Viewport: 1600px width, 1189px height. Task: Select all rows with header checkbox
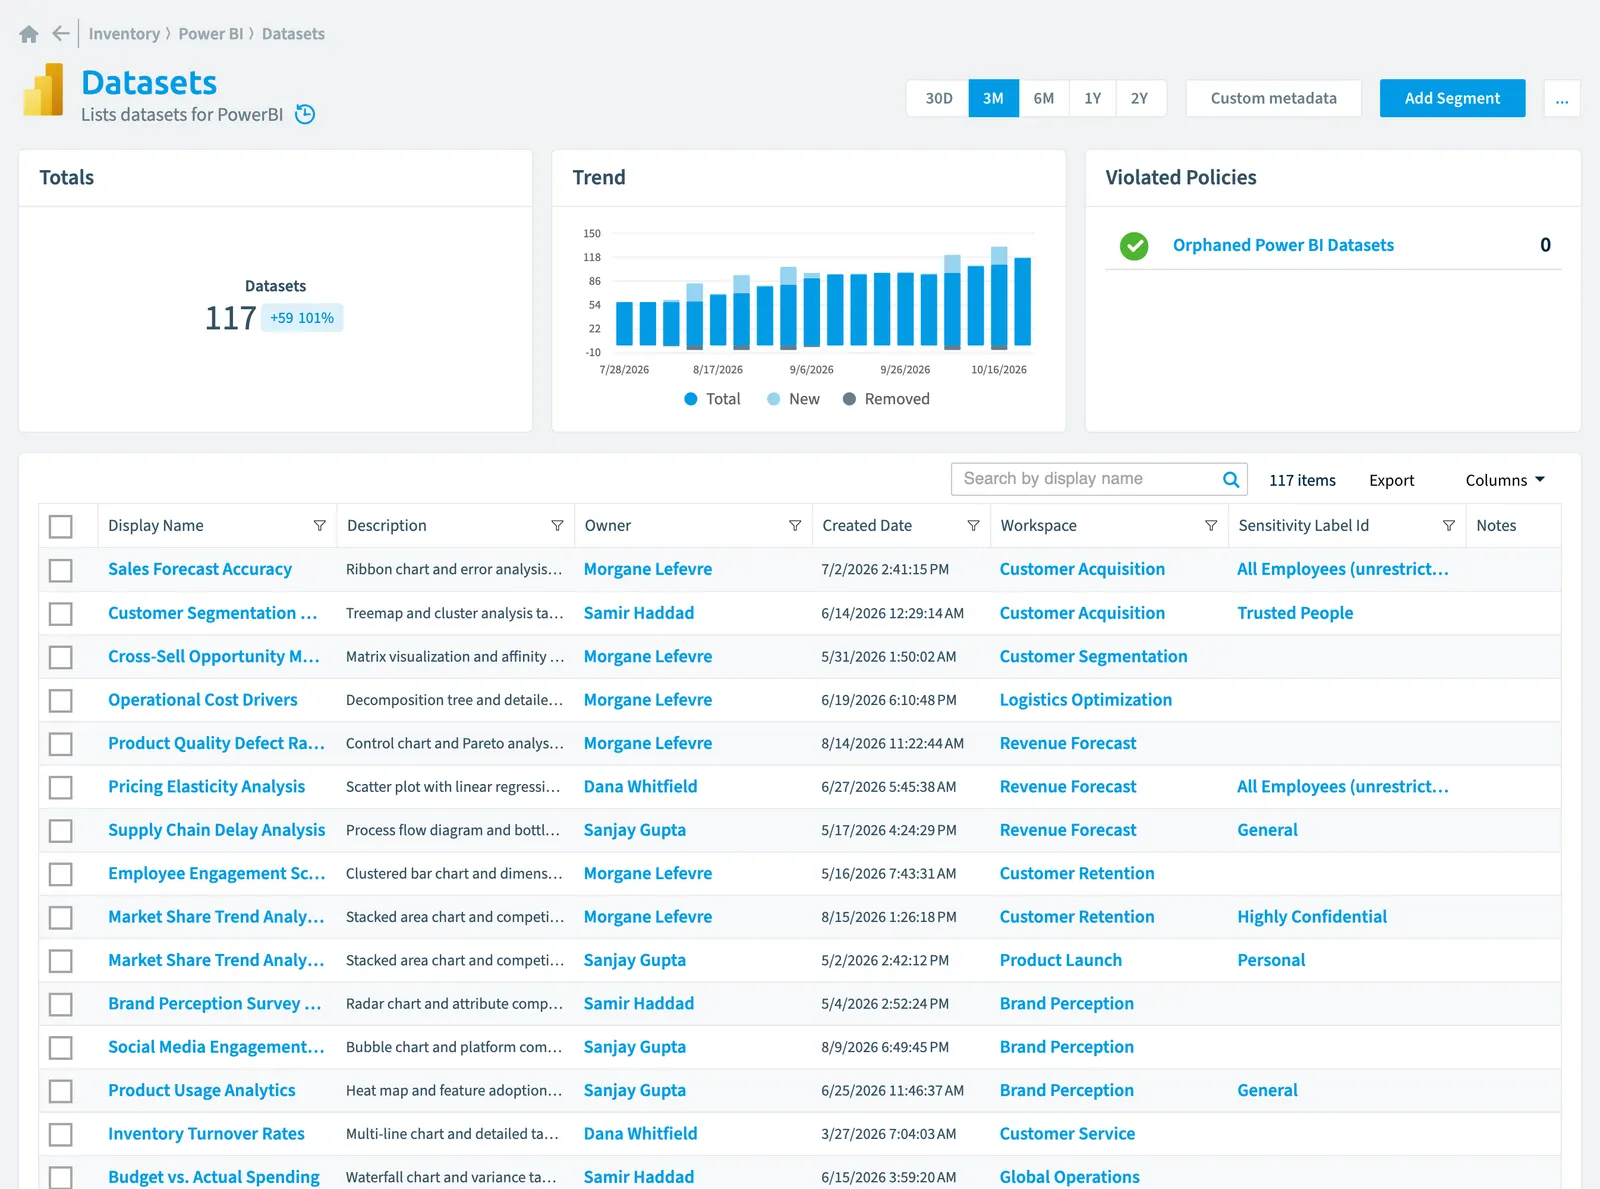click(x=61, y=527)
